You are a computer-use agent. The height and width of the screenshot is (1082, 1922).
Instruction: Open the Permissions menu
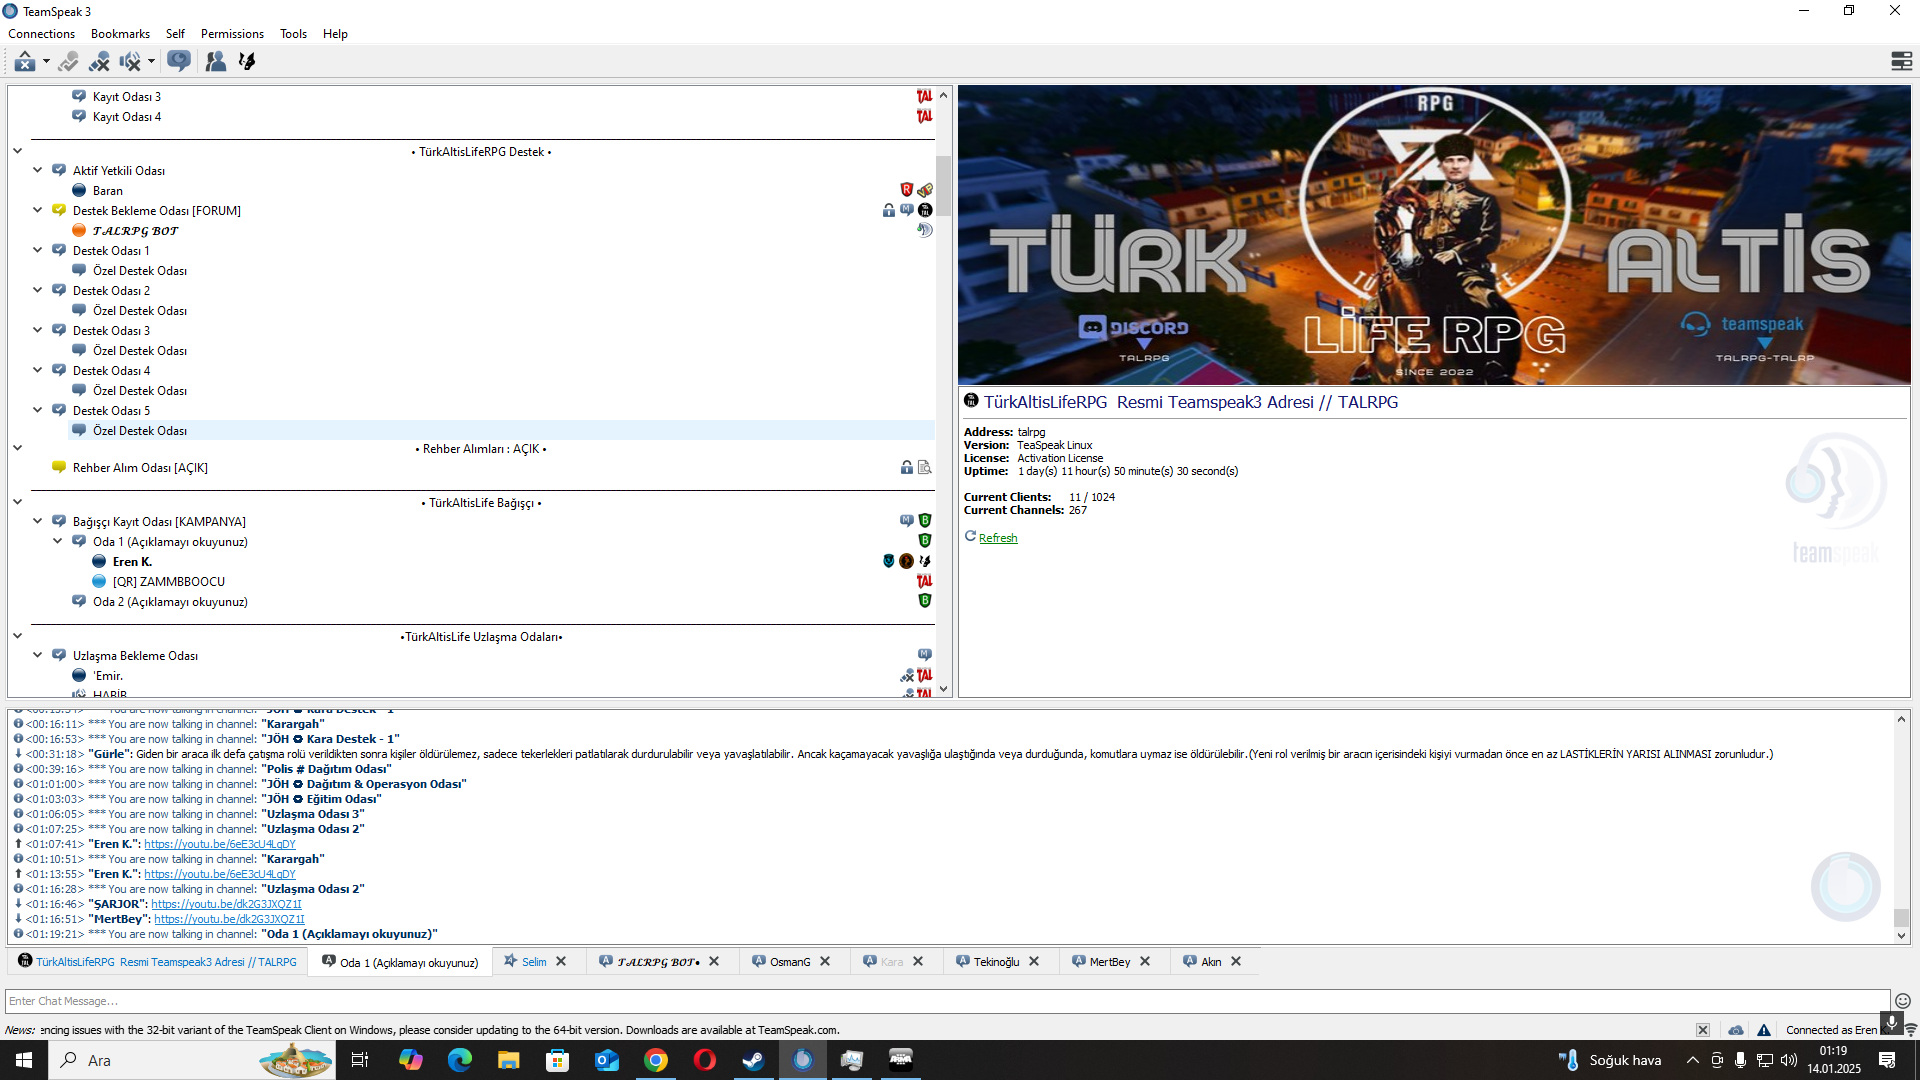[x=232, y=34]
